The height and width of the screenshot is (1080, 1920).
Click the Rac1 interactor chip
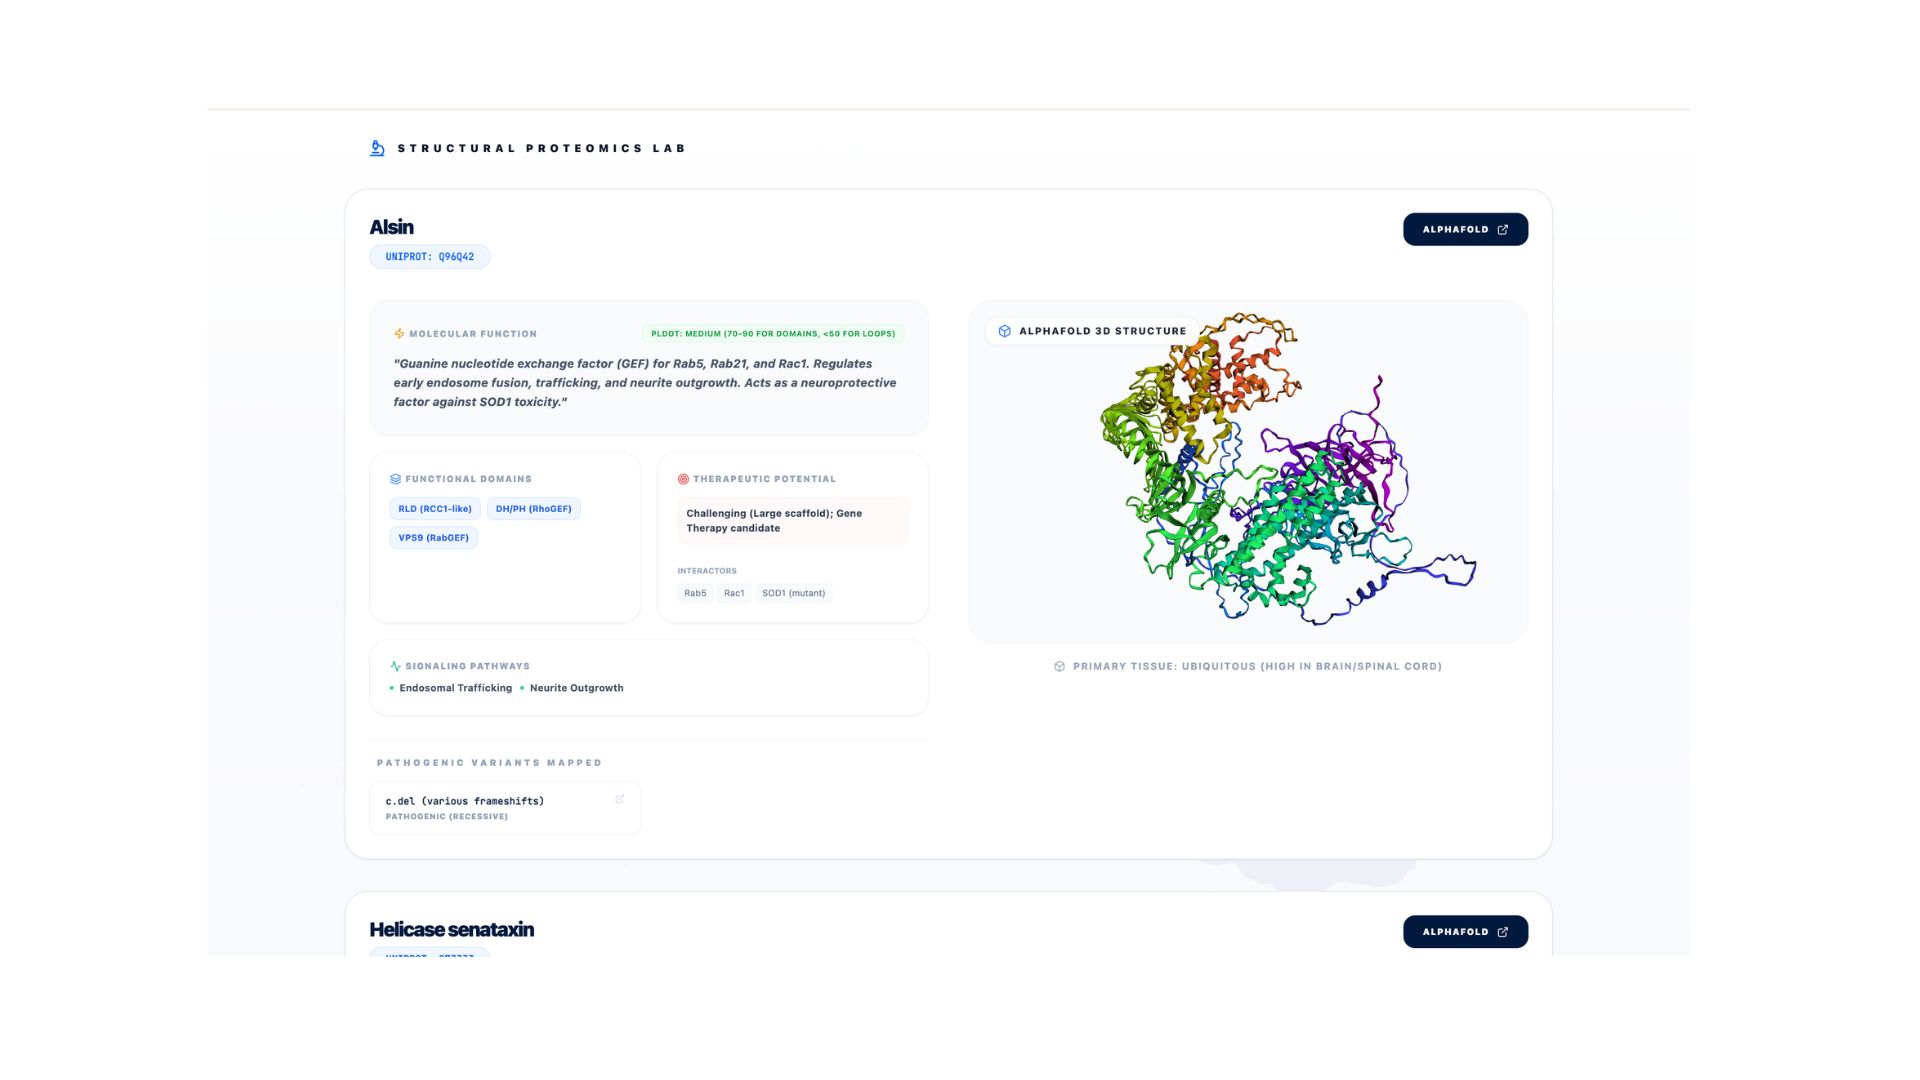coord(734,593)
